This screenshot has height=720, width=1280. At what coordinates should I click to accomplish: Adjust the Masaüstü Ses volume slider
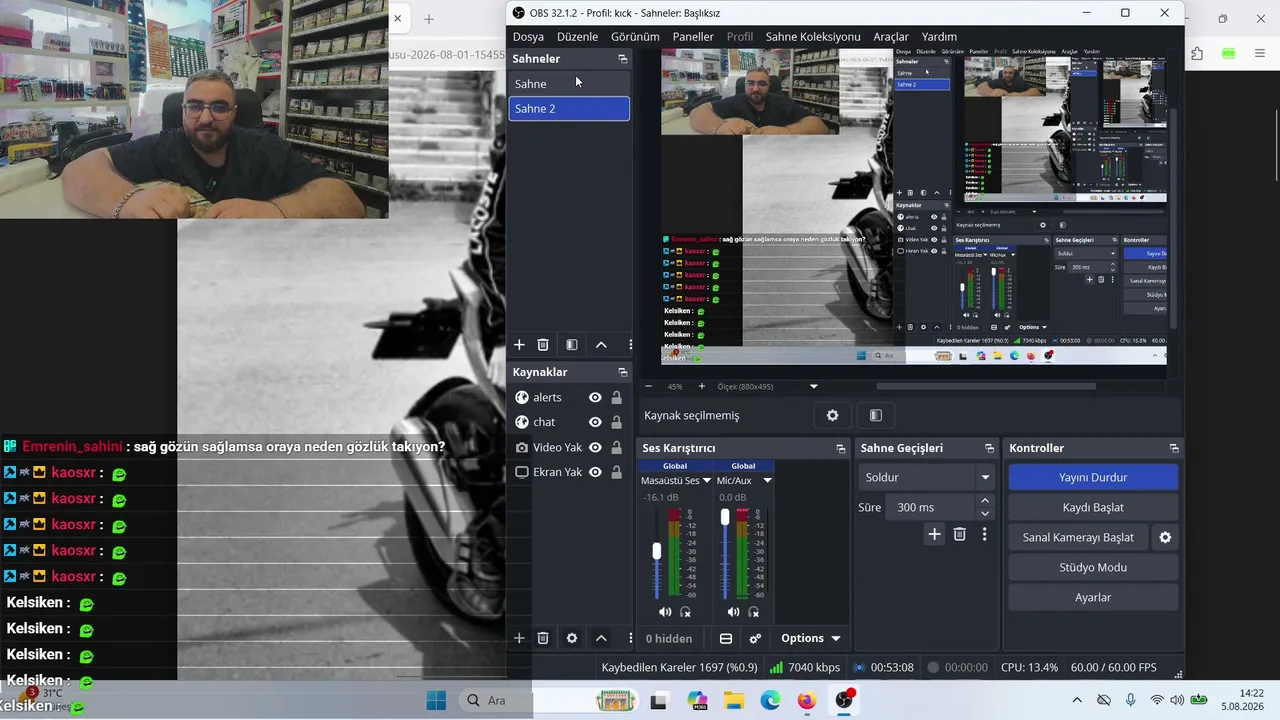(657, 551)
